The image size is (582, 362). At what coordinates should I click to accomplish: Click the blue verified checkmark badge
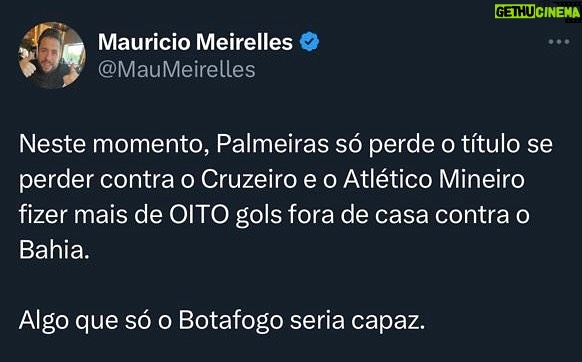pyautogui.click(x=309, y=42)
